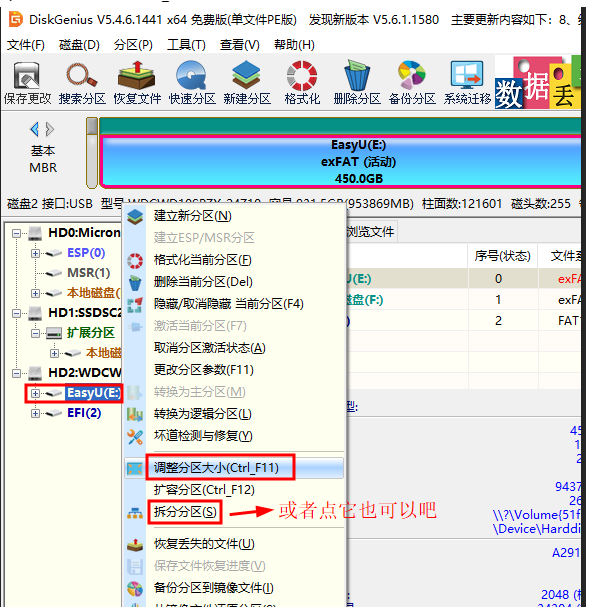Select the partition table row numbered 1

pos(464,300)
